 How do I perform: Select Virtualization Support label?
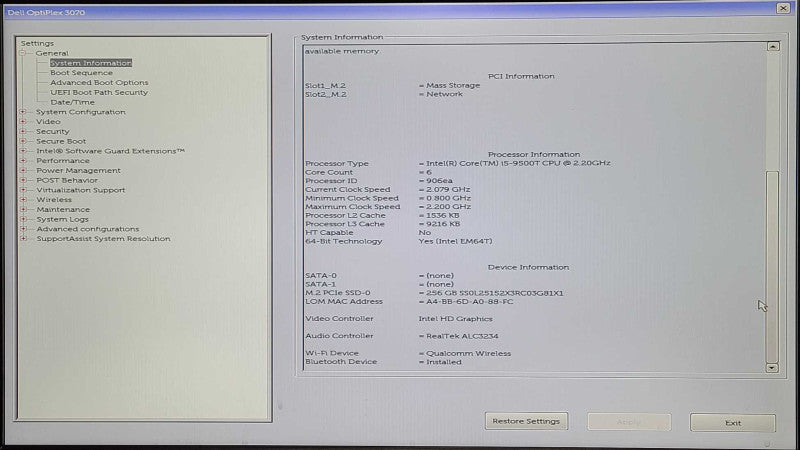pyautogui.click(x=81, y=190)
